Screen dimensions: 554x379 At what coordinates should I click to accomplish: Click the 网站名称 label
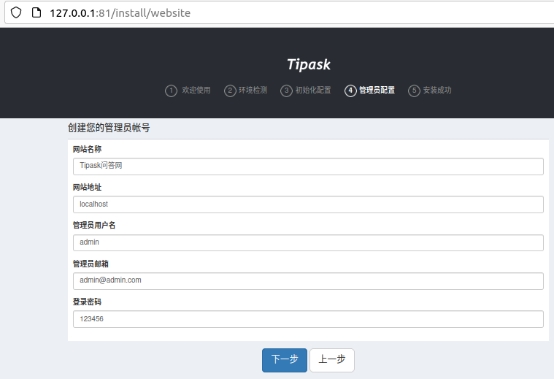tap(87, 149)
